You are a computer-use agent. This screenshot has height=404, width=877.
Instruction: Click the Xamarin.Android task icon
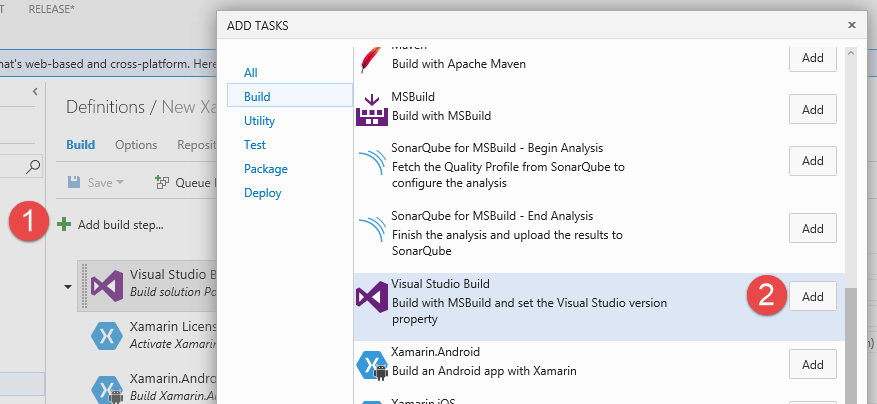(x=372, y=365)
